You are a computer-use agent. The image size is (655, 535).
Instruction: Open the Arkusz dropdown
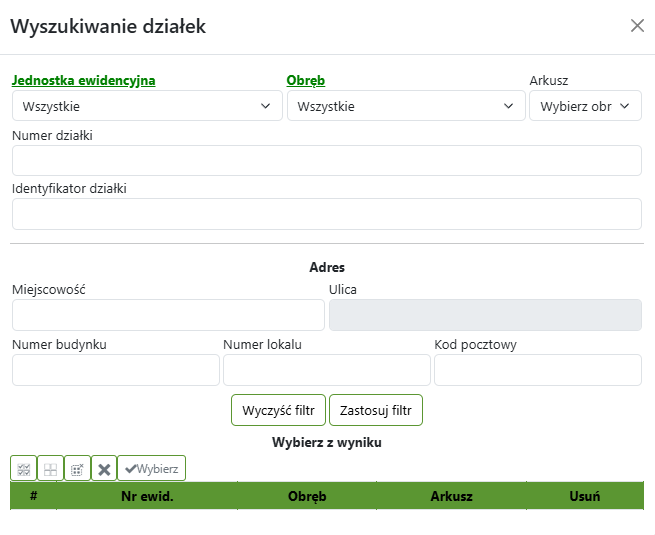coord(585,106)
